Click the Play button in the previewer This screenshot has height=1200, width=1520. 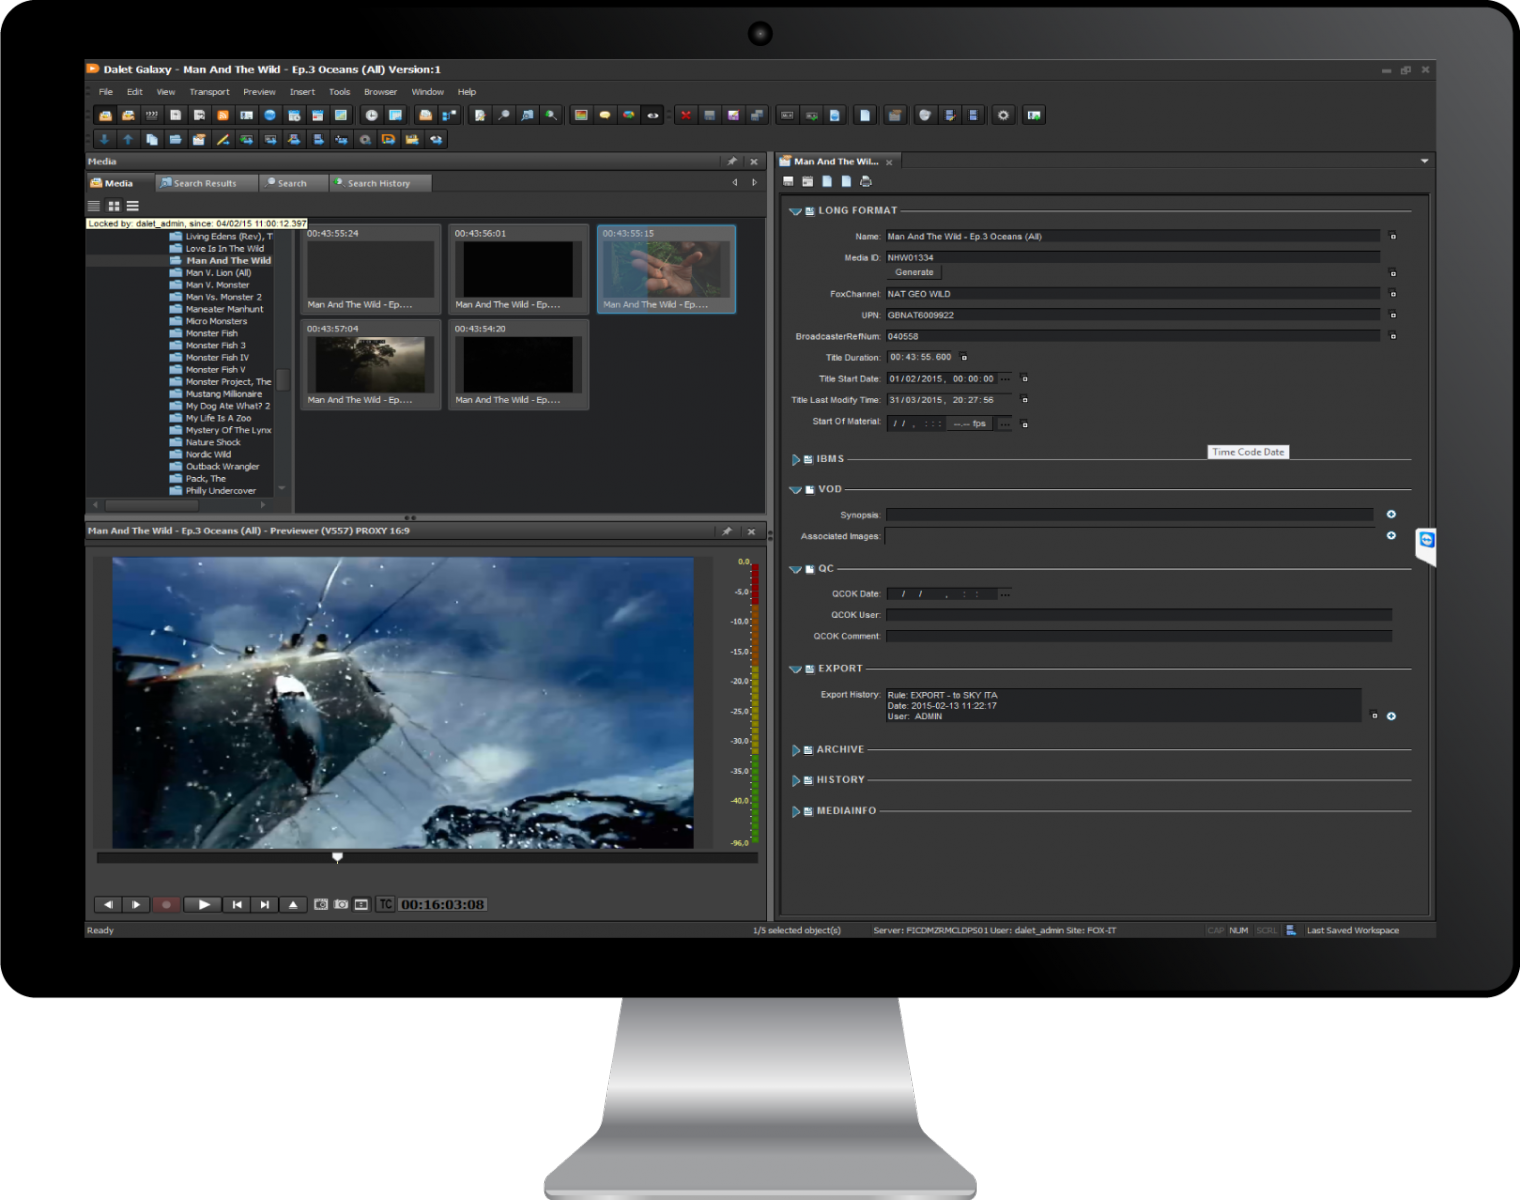point(204,905)
